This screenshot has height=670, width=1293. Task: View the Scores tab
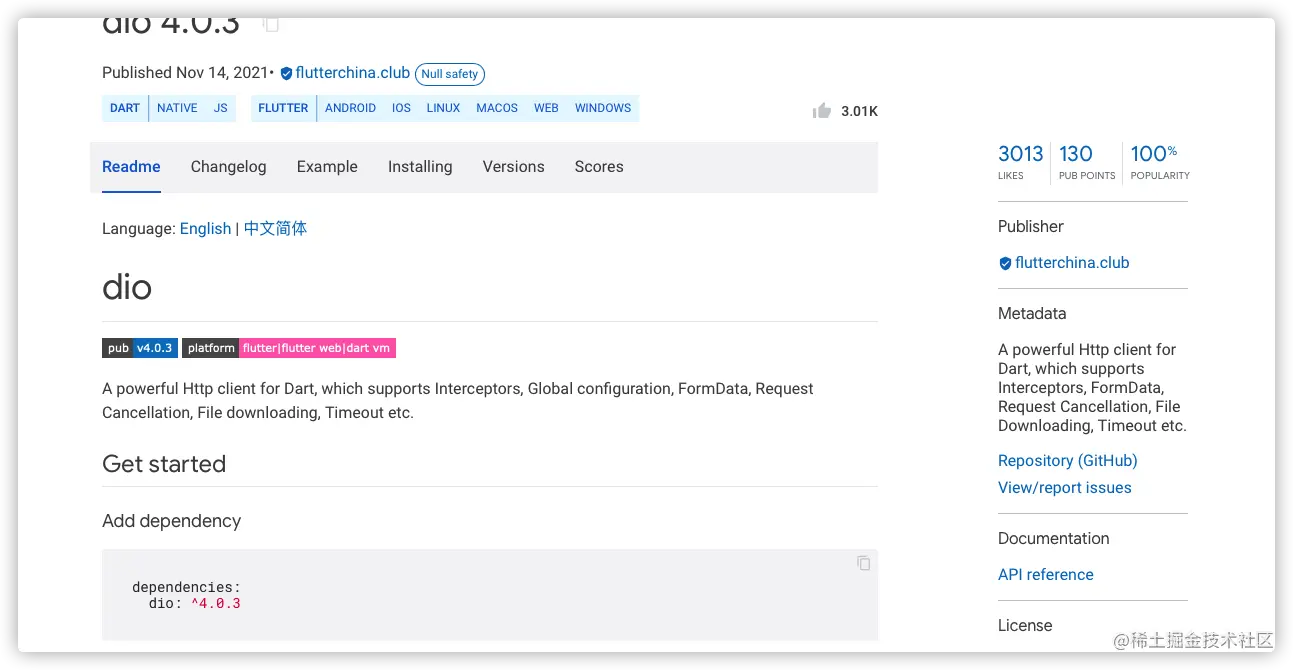click(599, 167)
